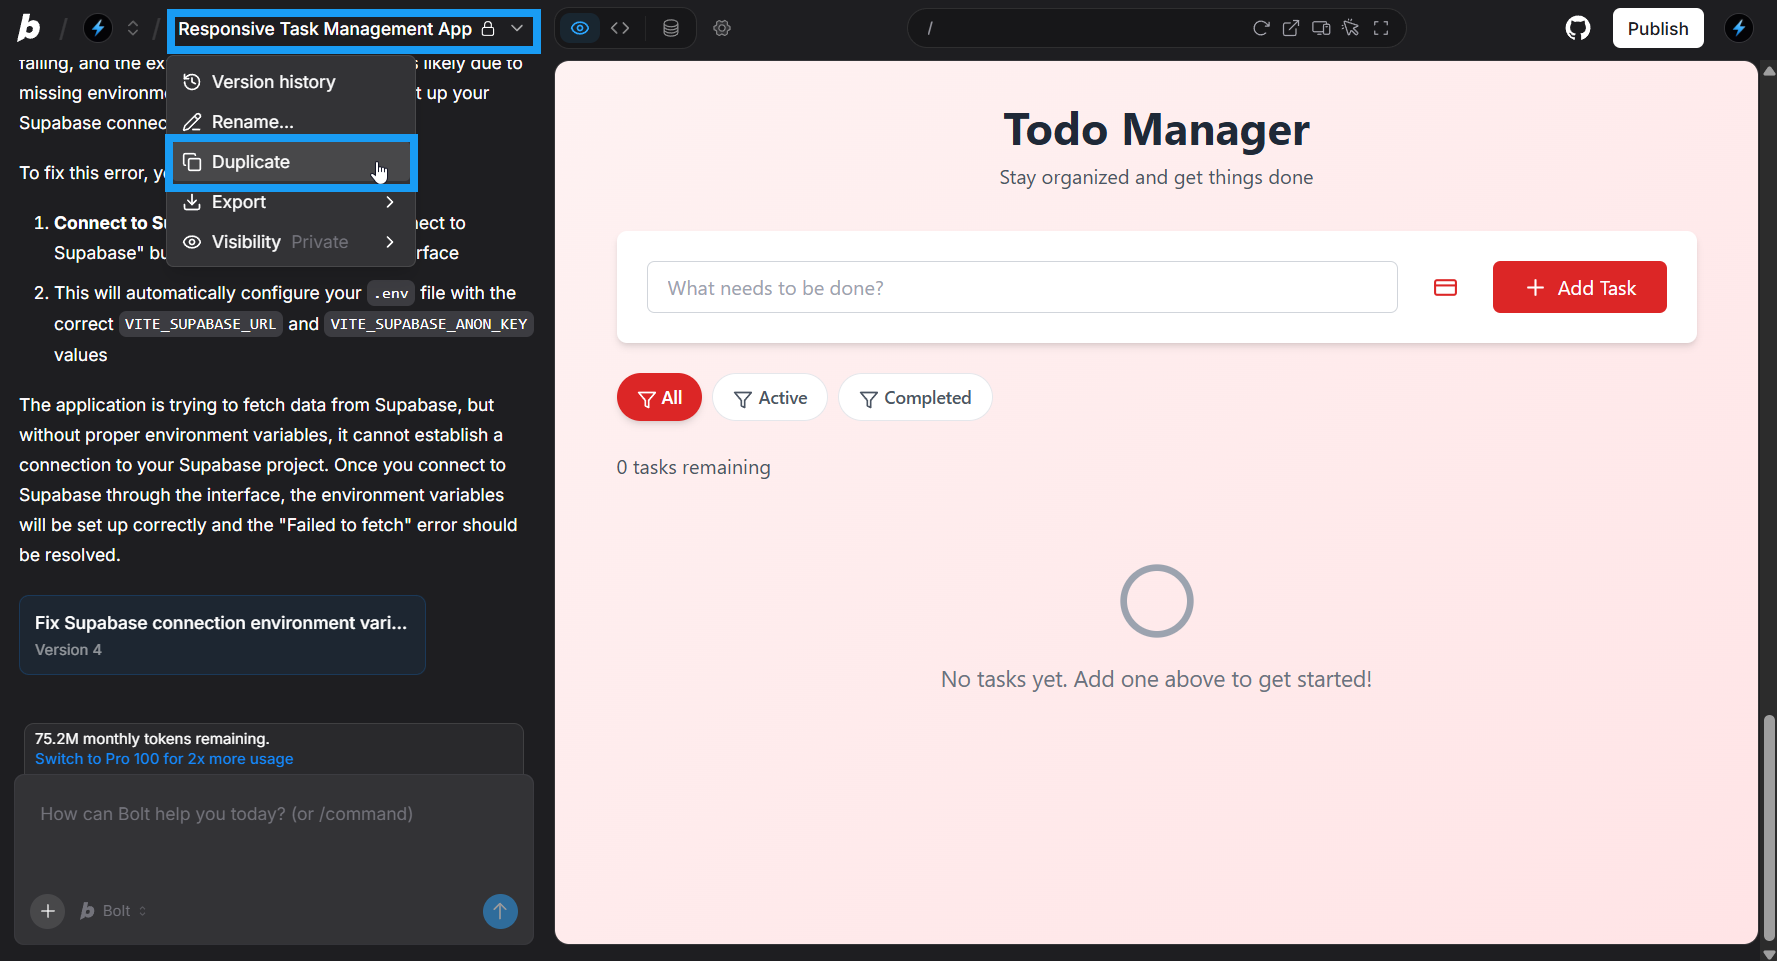Click the preview pane vertical scrollbar thumb

pyautogui.click(x=1769, y=826)
